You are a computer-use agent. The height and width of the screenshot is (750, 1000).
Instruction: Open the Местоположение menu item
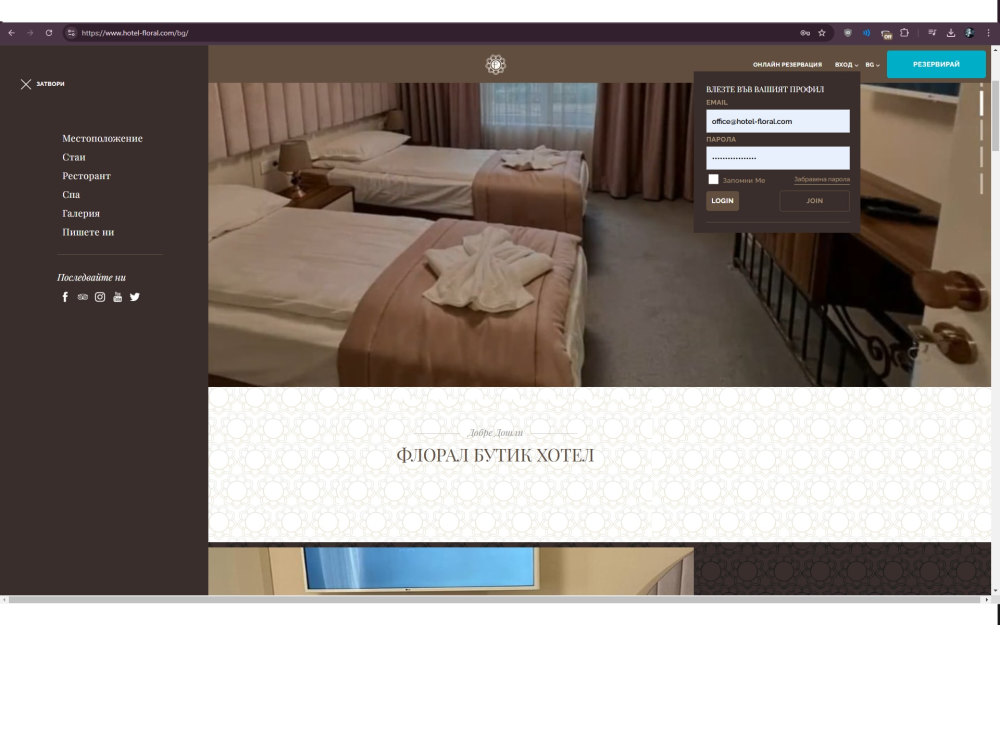(x=102, y=138)
